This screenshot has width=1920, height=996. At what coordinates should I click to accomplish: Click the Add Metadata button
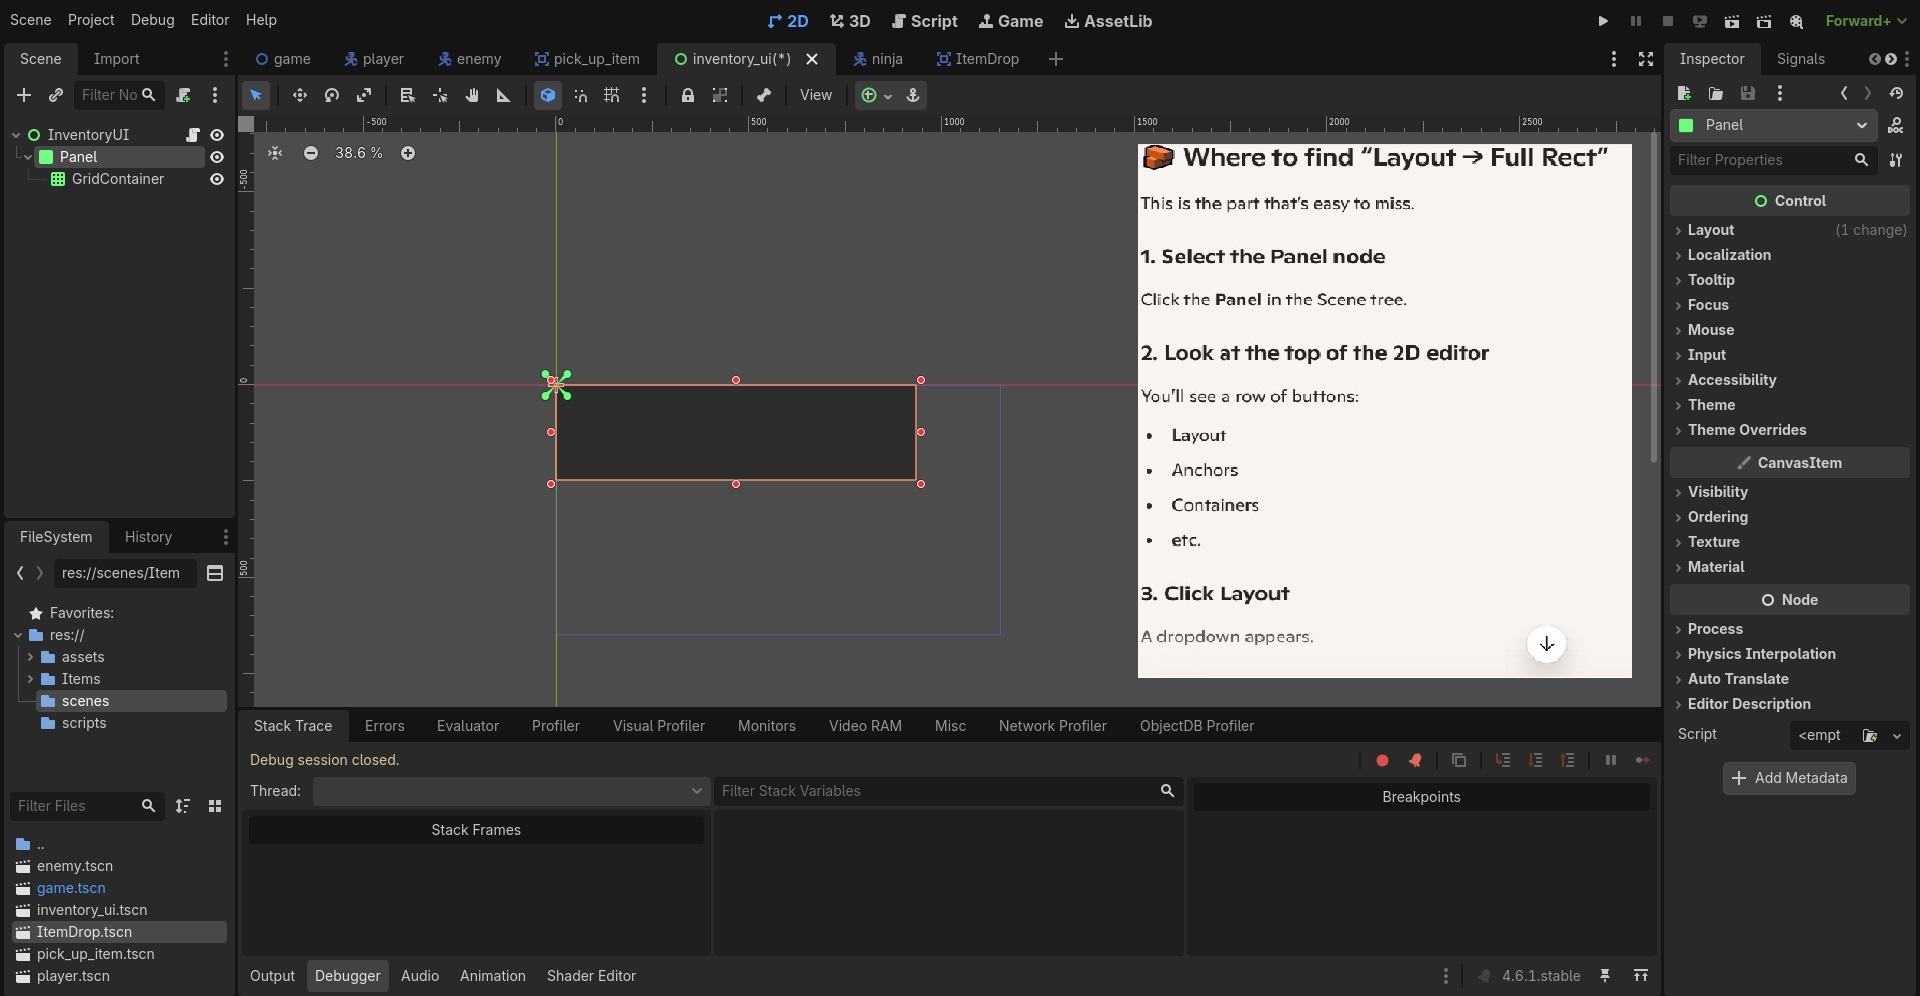pos(1789,778)
